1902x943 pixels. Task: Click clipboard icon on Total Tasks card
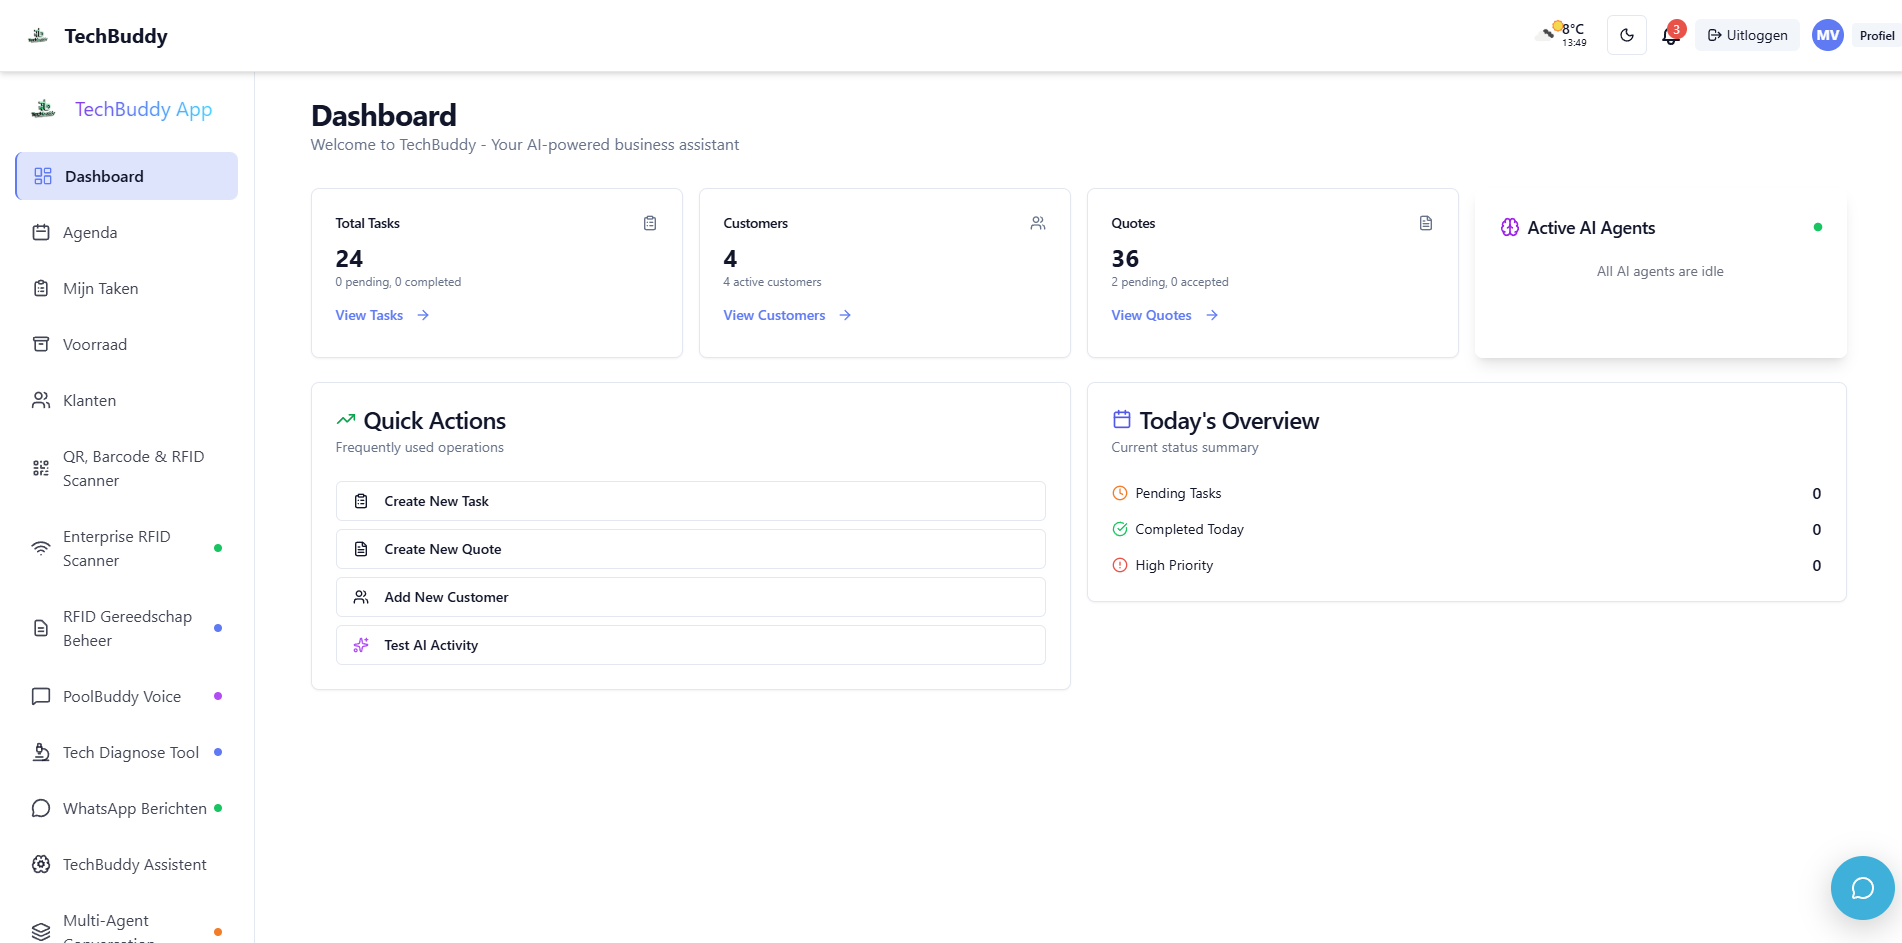tap(650, 223)
